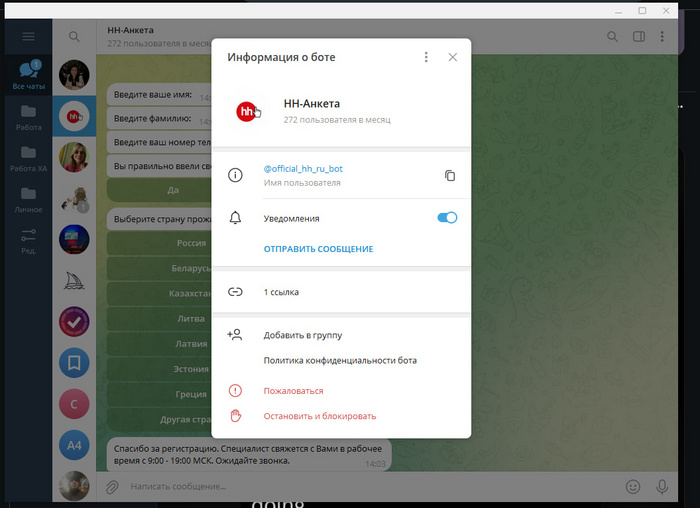Viewport: 700px width, 508px height.
Task: Open Saved Messages bookmark chat
Action: tap(74, 363)
